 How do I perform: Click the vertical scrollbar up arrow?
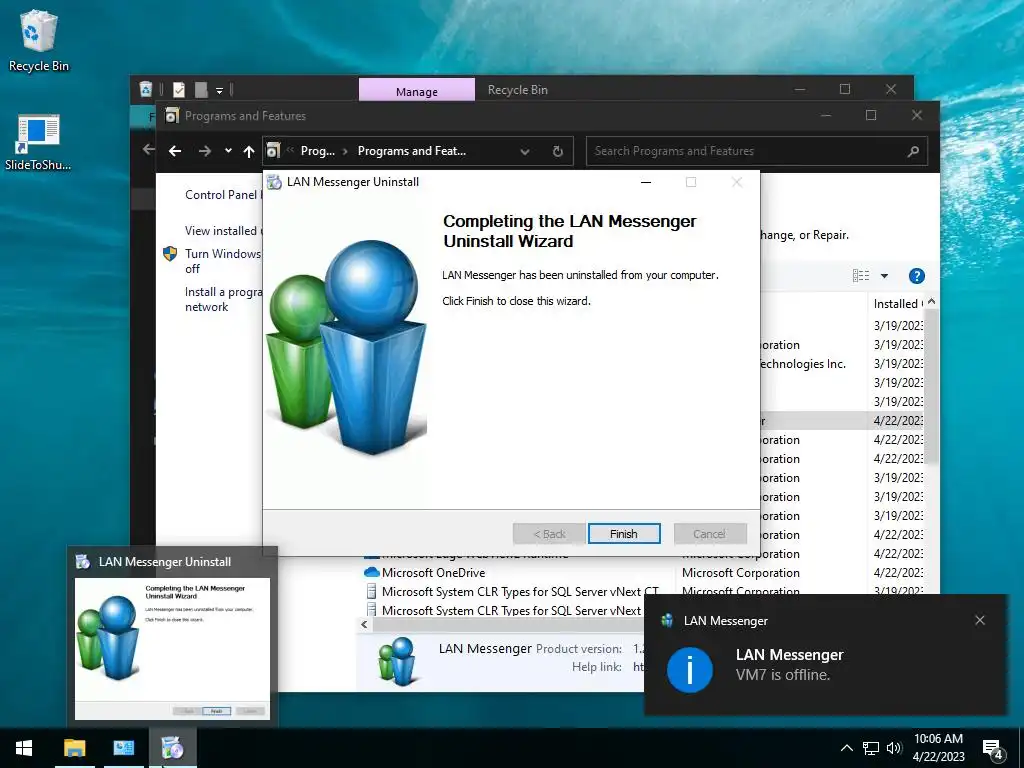pyautogui.click(x=932, y=301)
